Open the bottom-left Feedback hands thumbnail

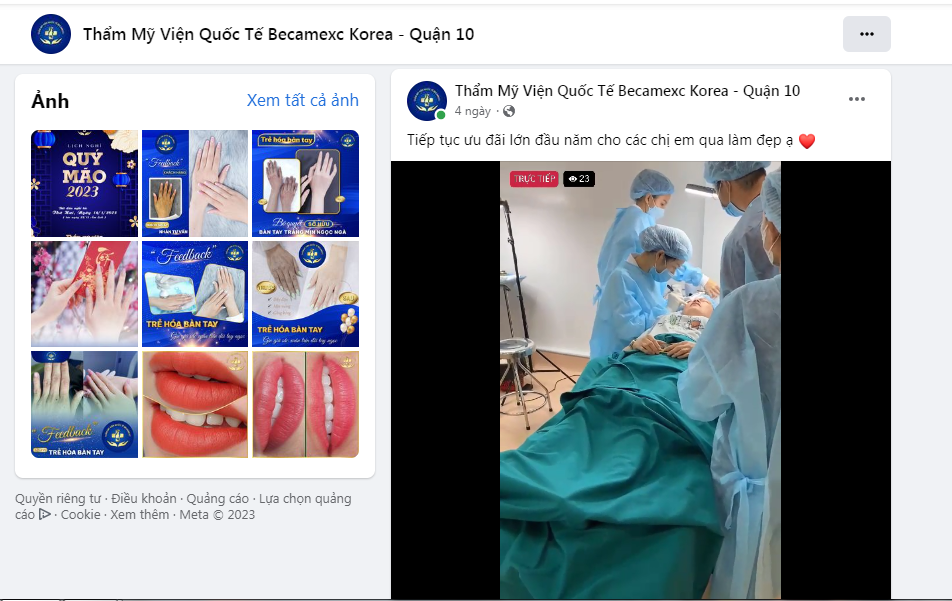point(84,404)
